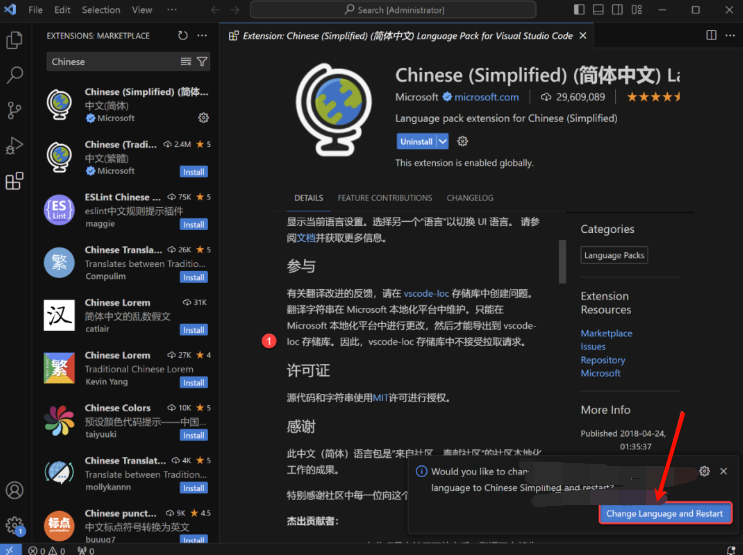The image size is (743, 555).
Task: Dismiss the language change notification
Action: 724,471
